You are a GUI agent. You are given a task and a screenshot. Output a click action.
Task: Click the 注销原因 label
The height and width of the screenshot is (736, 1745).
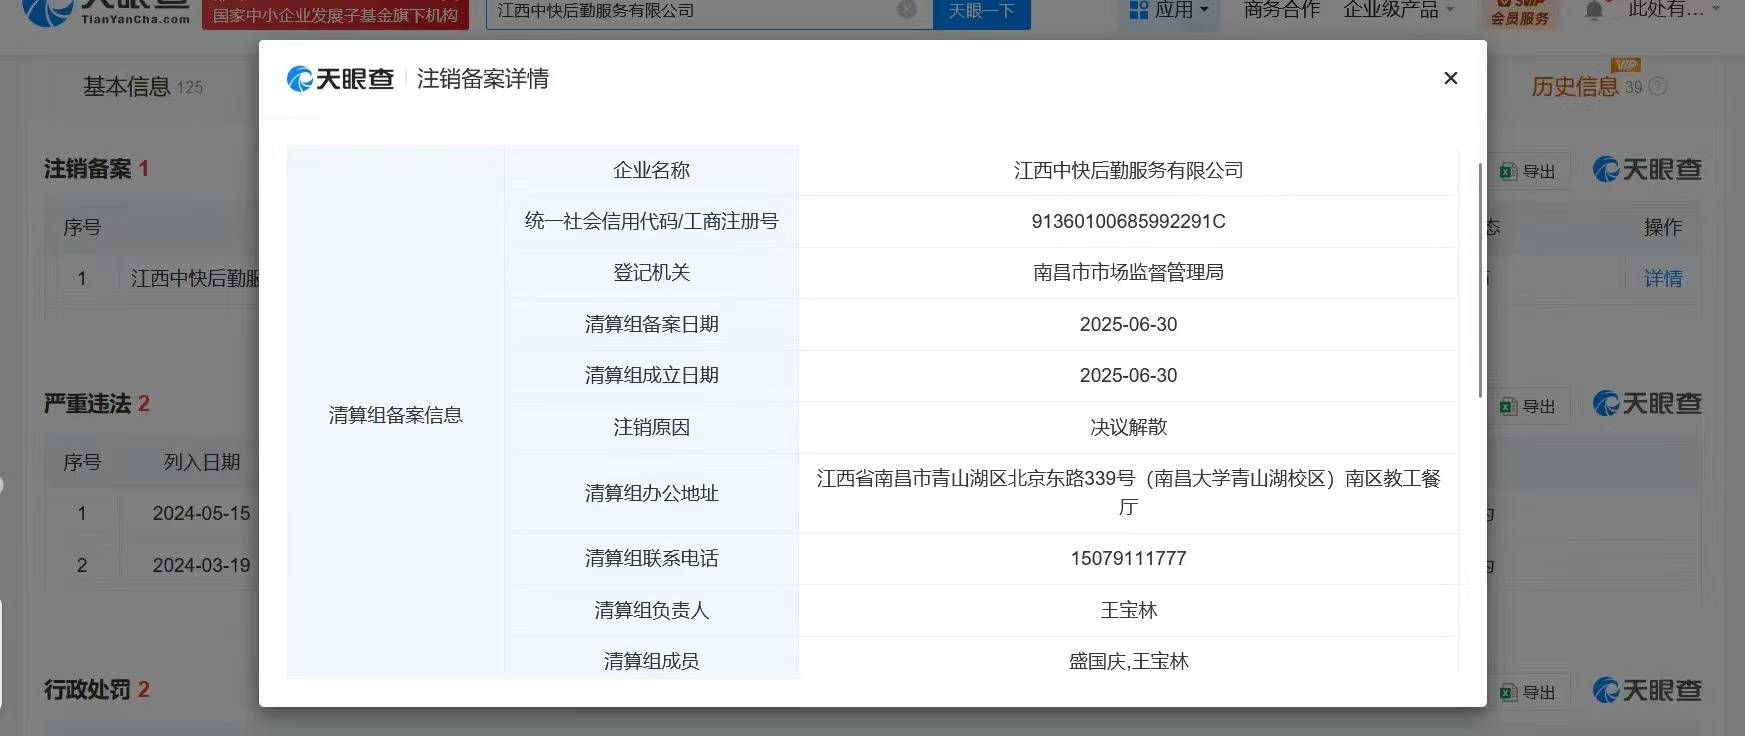click(652, 427)
